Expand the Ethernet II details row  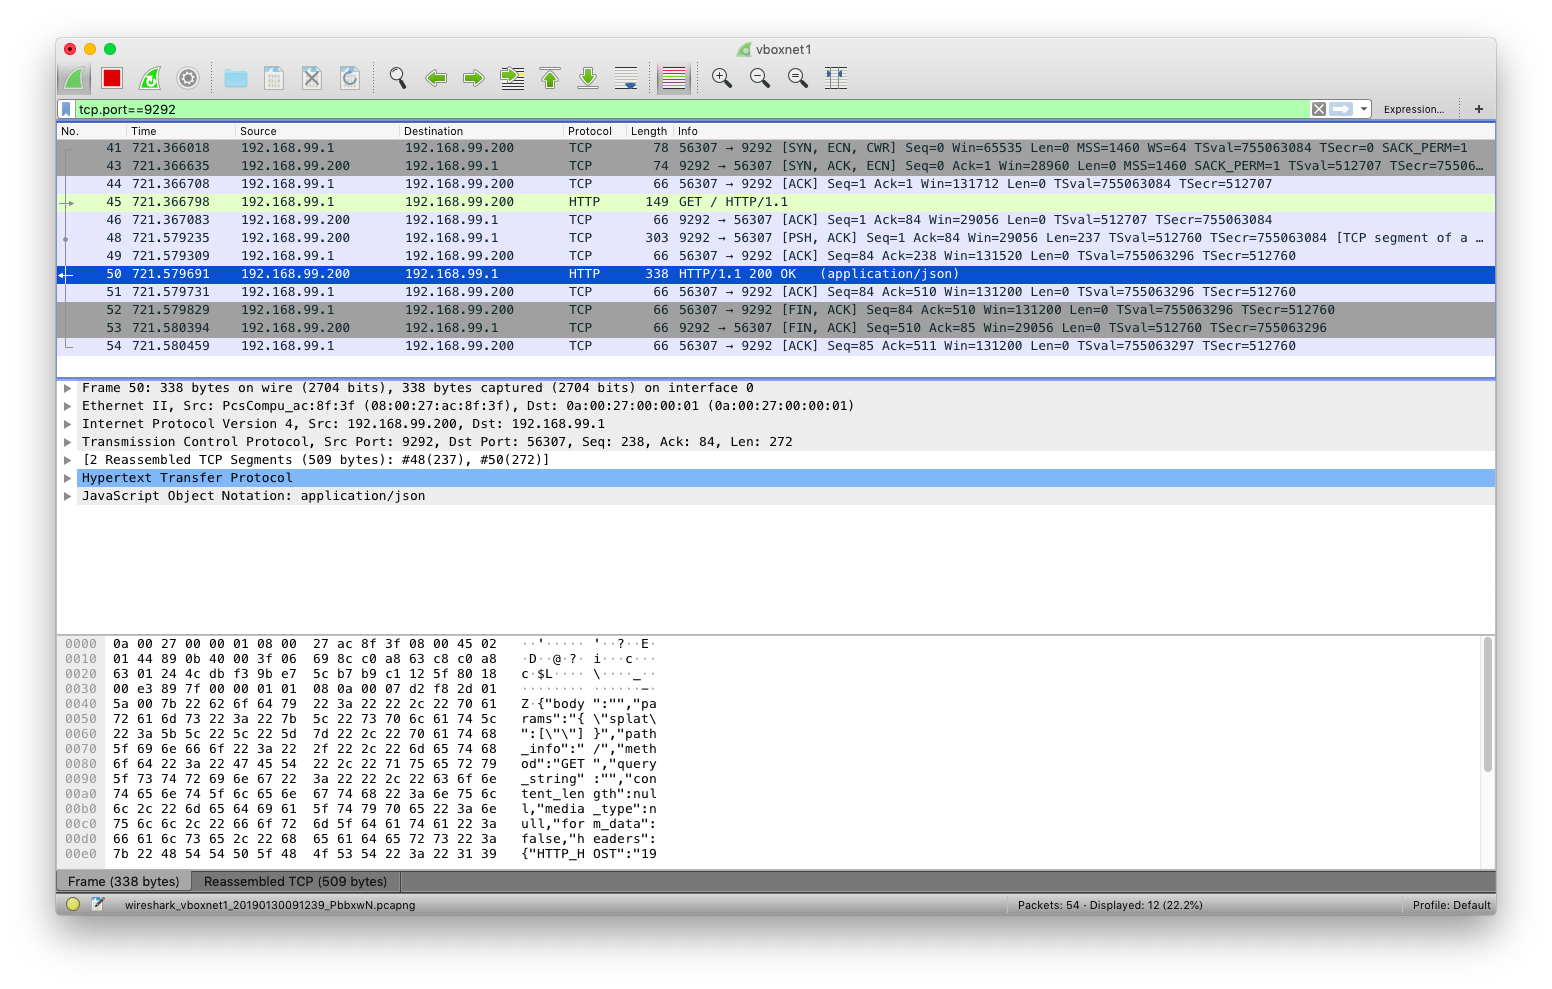point(67,406)
